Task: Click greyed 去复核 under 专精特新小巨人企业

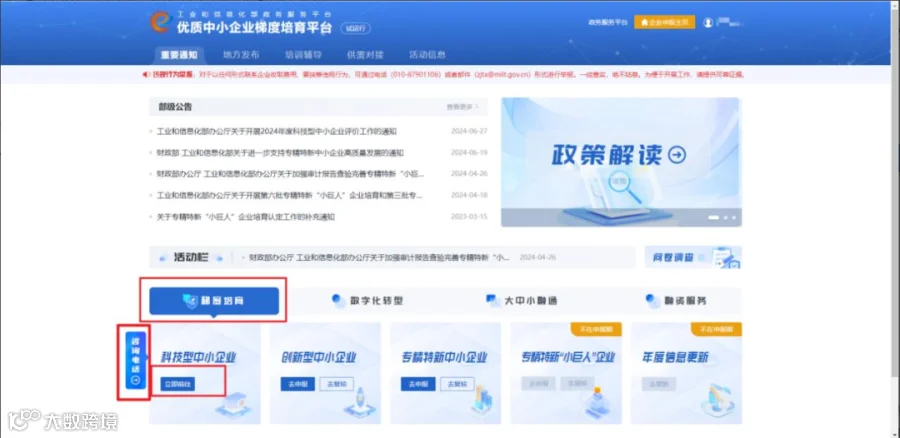Action: tap(577, 384)
